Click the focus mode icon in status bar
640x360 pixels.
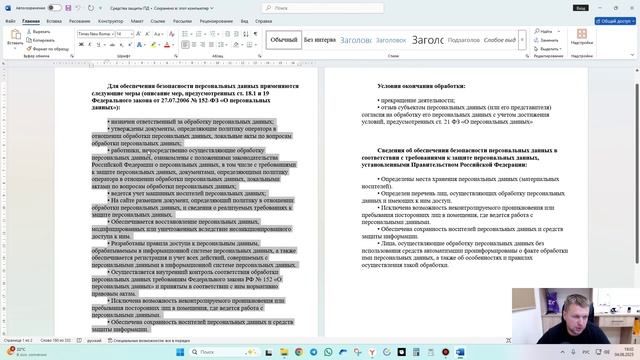(x=508, y=340)
